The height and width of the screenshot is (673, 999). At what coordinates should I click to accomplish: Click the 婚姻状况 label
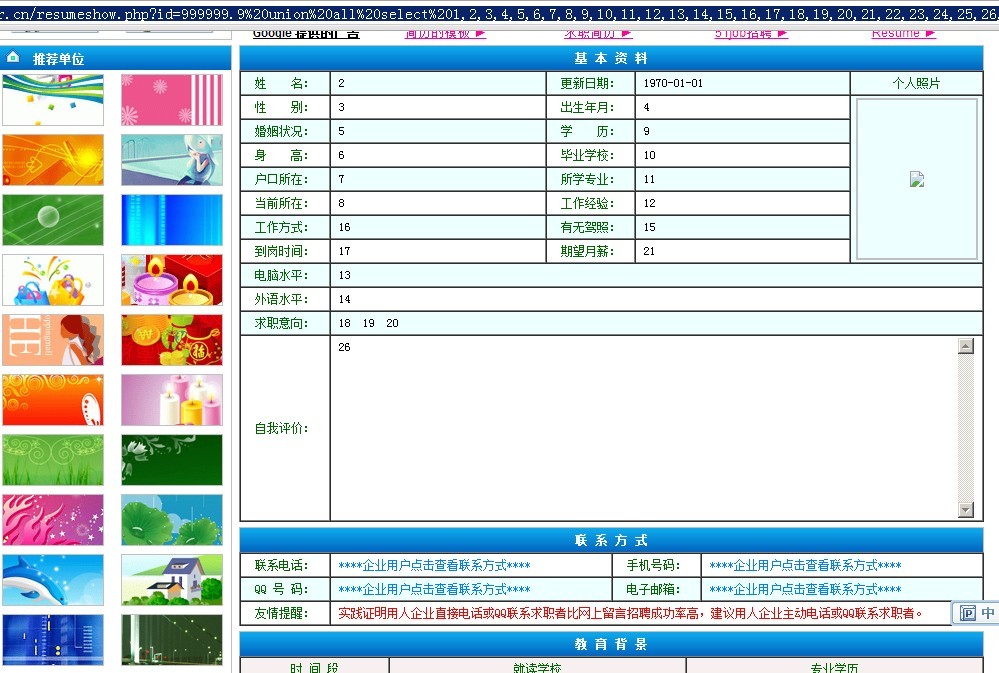281,131
